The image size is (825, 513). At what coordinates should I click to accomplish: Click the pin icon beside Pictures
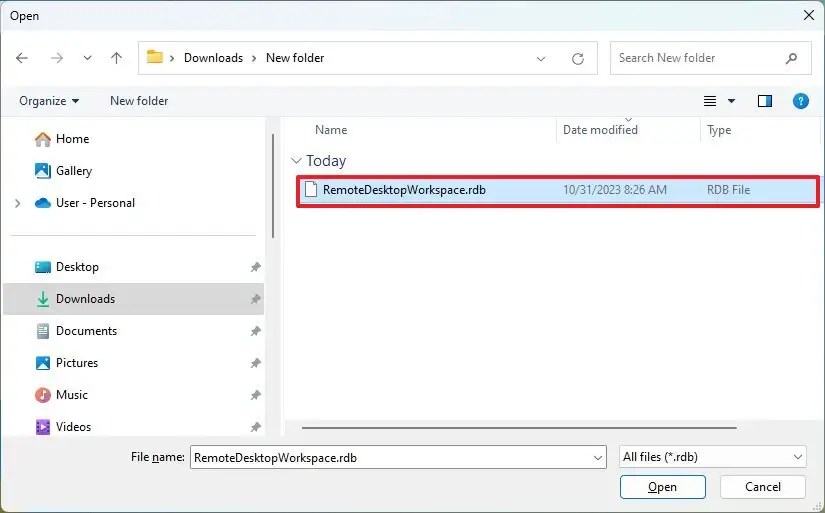[255, 363]
